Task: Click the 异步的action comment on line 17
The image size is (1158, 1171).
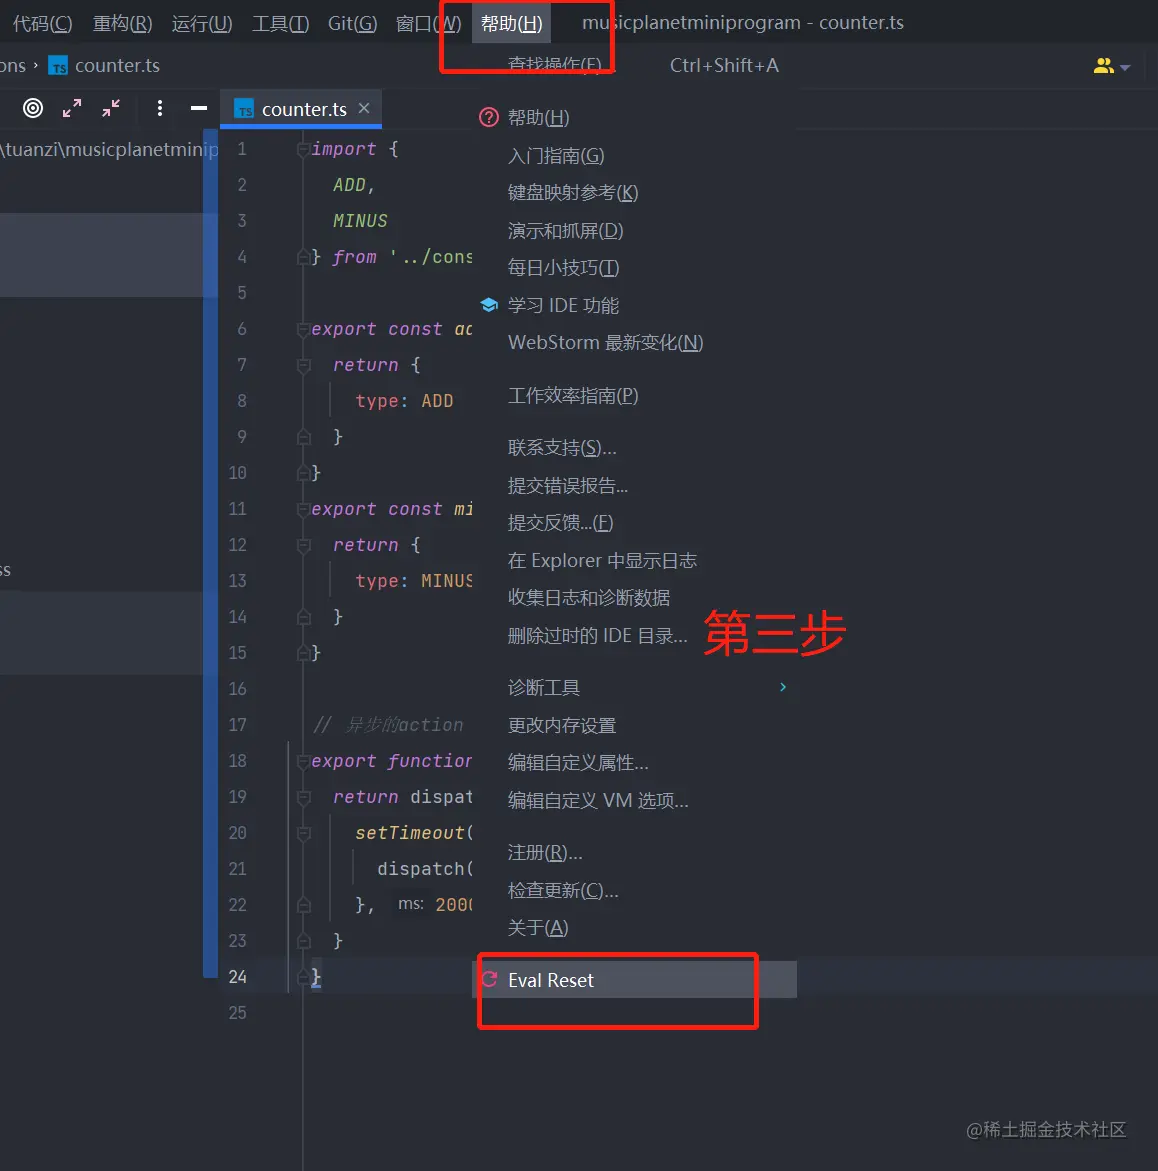Action: click(x=388, y=725)
